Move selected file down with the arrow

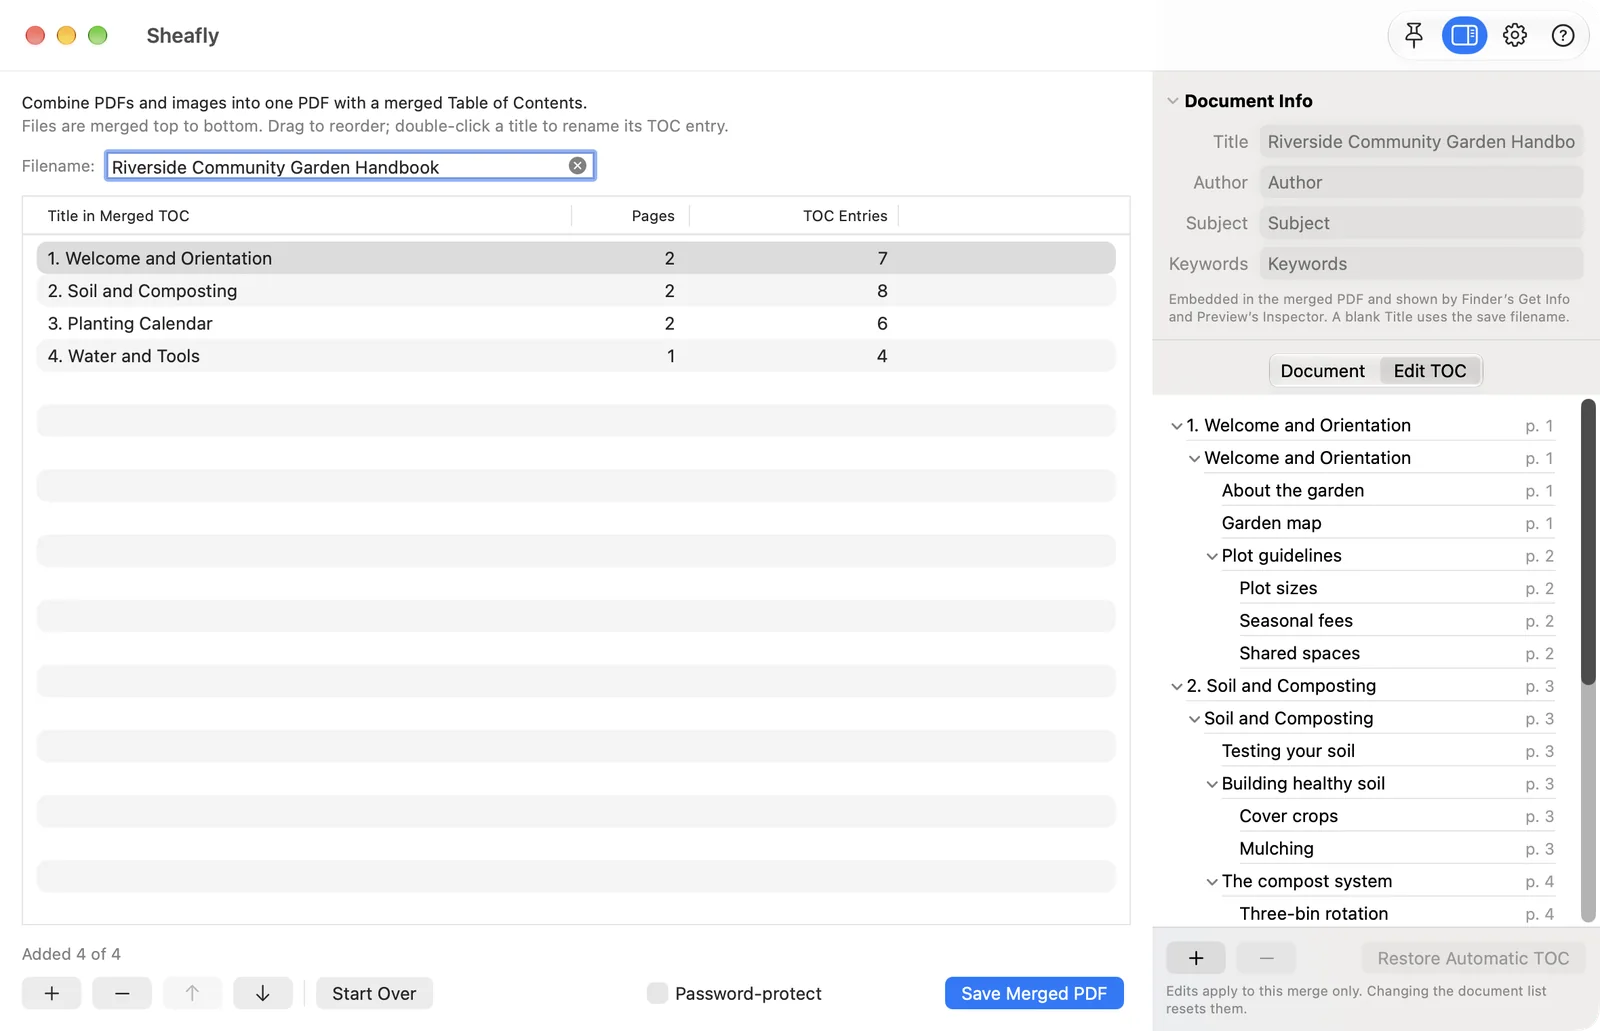coord(263,993)
